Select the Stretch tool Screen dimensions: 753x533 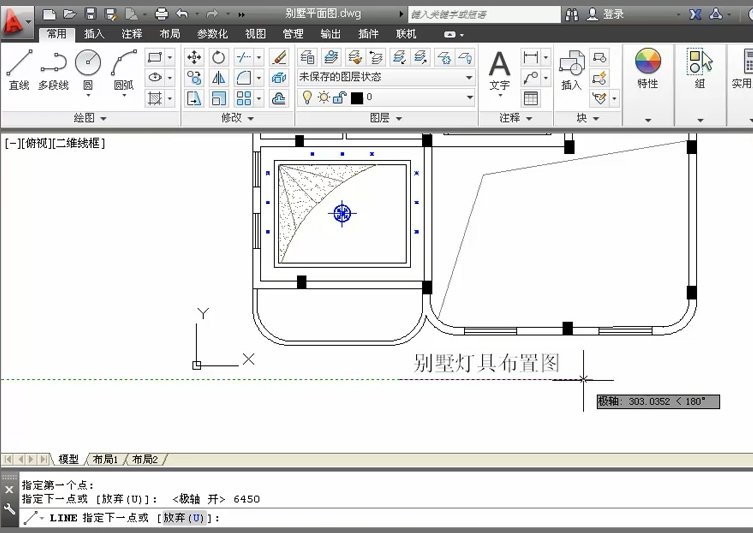coord(194,98)
